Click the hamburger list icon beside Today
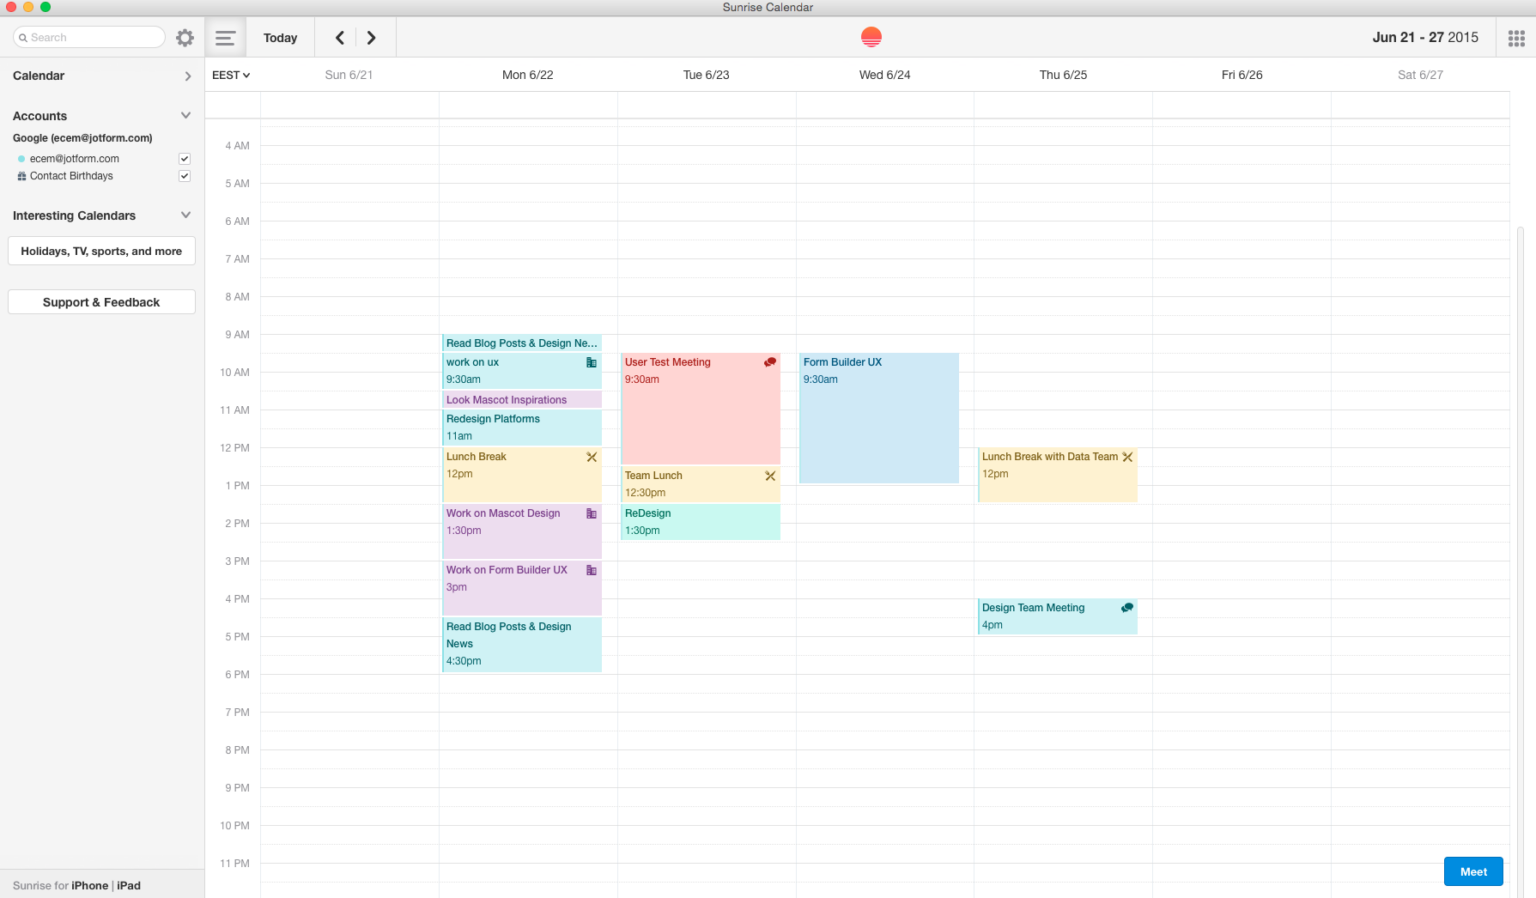 tap(225, 36)
